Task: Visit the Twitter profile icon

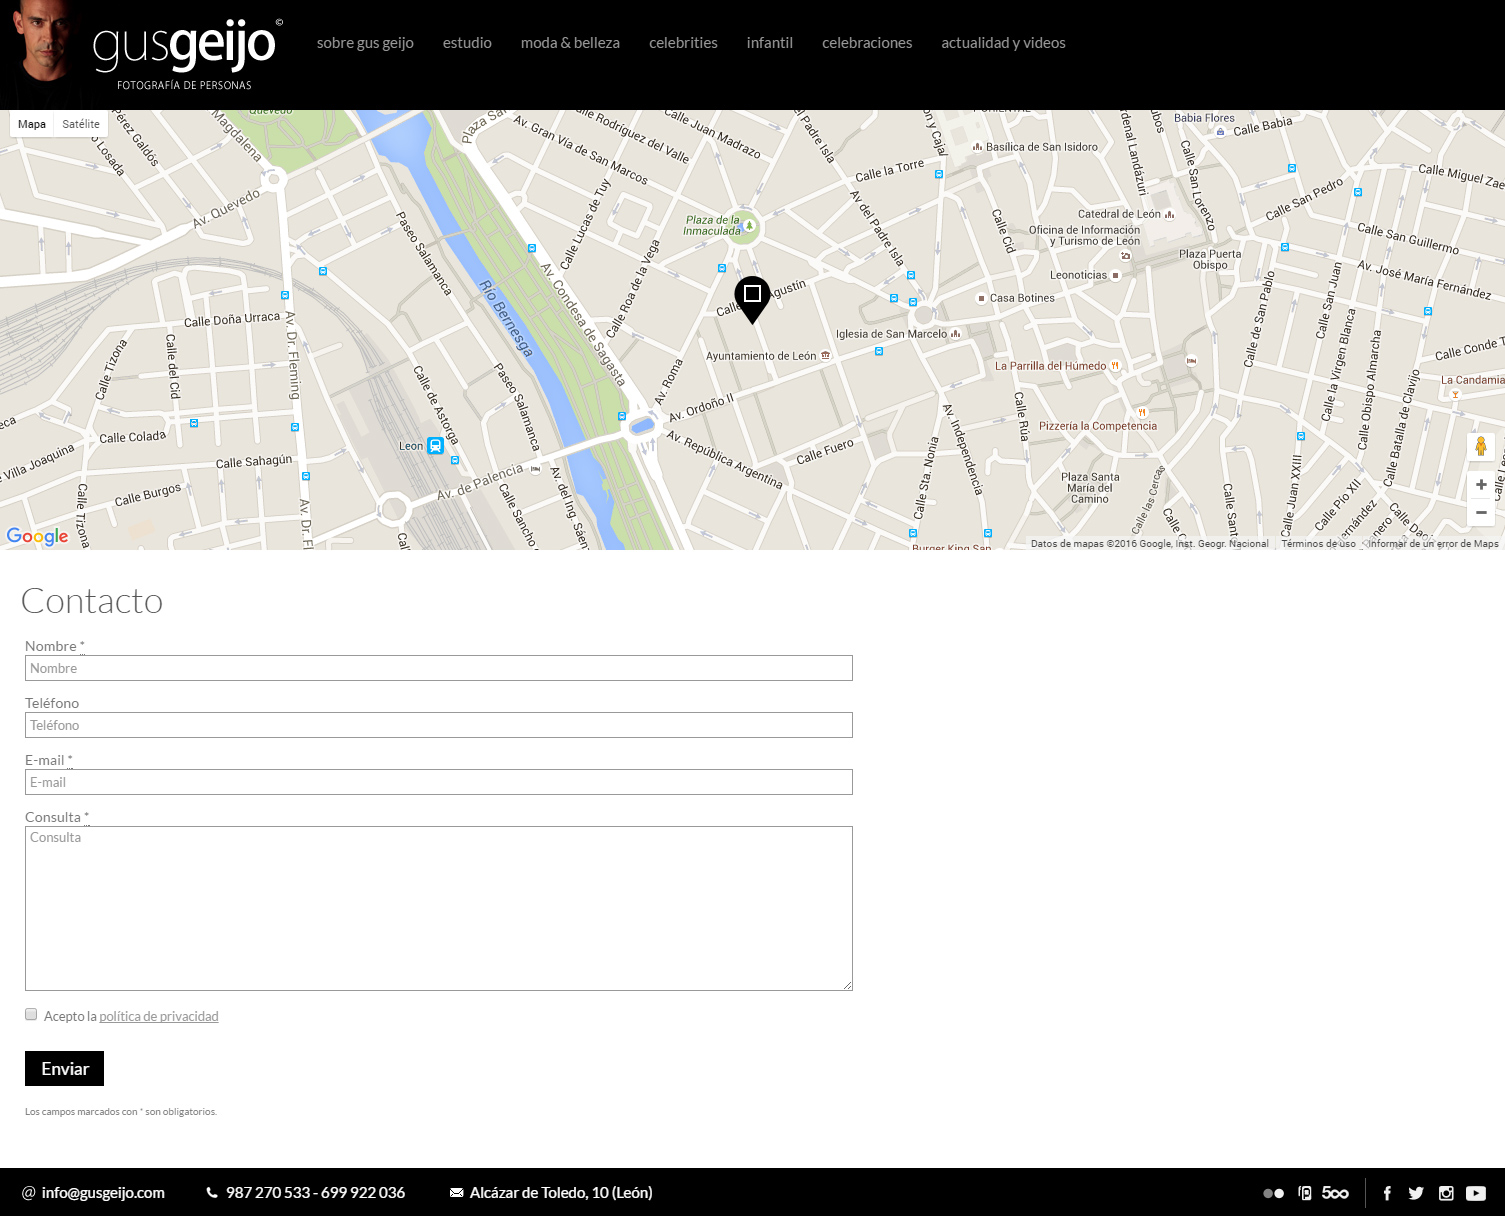Action: [x=1416, y=1193]
